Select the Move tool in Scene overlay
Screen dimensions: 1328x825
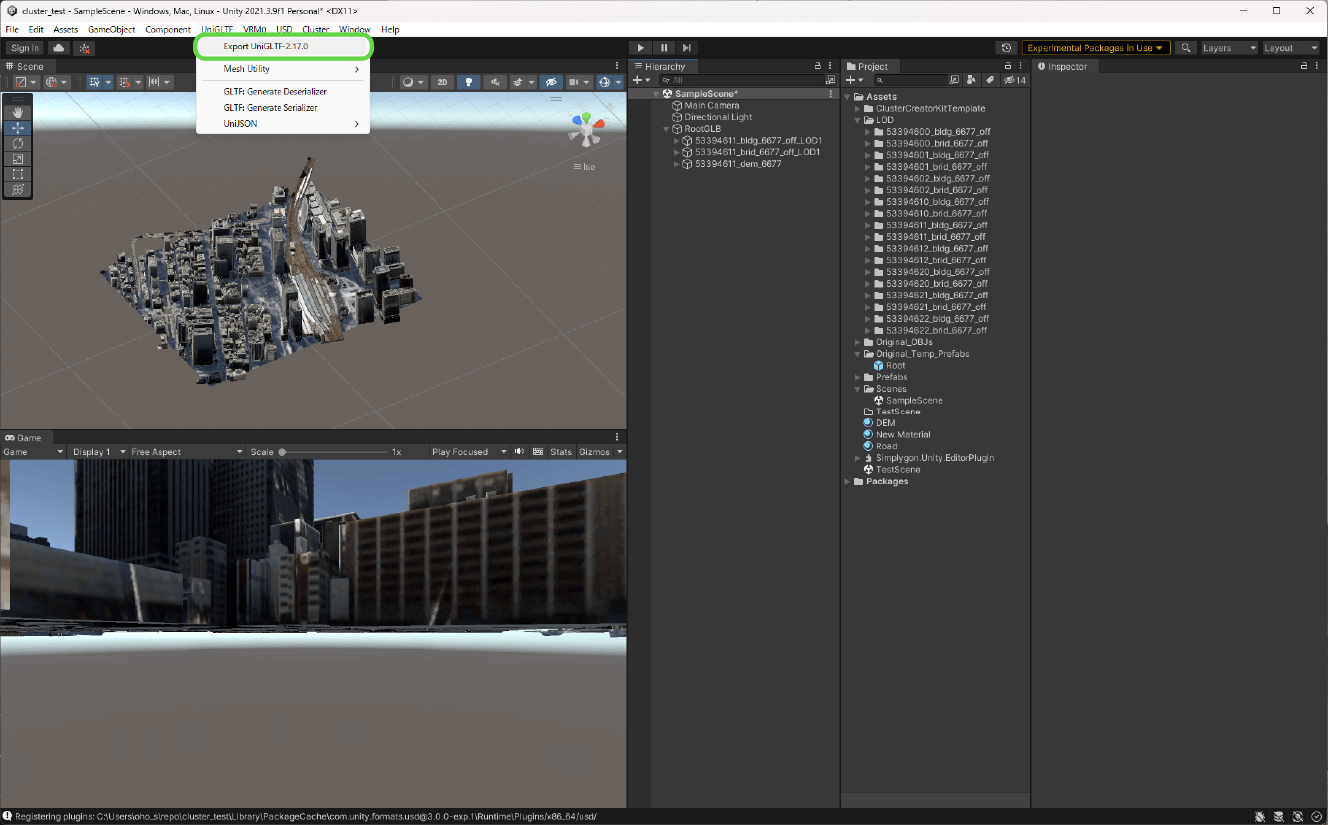[x=18, y=128]
